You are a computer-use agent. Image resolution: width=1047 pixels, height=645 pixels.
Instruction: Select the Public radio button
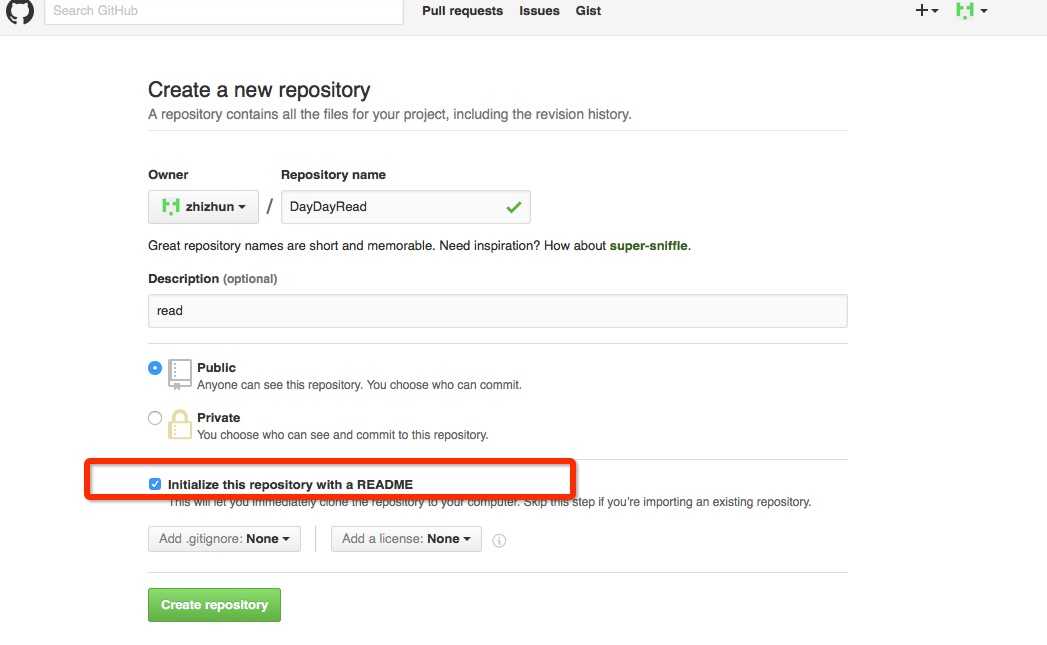155,368
